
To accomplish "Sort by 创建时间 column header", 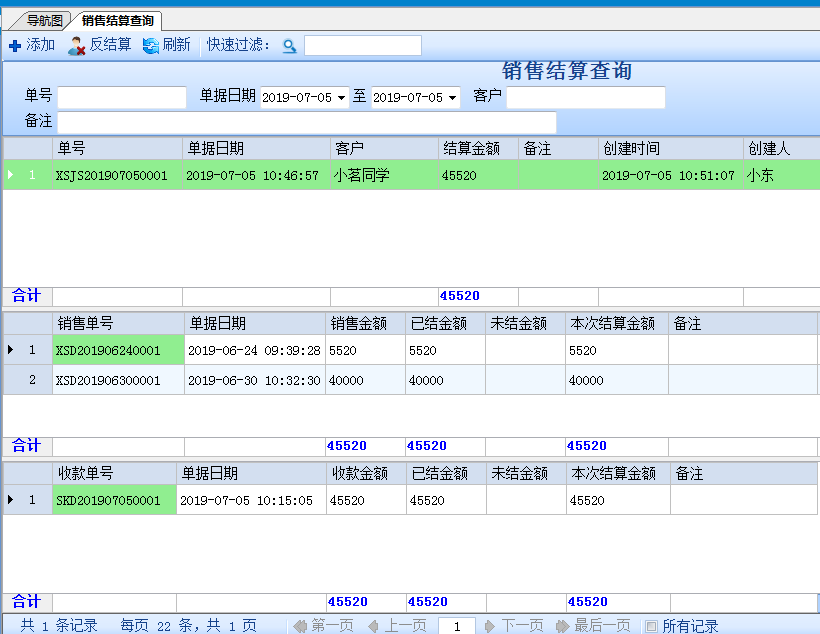I will click(670, 149).
